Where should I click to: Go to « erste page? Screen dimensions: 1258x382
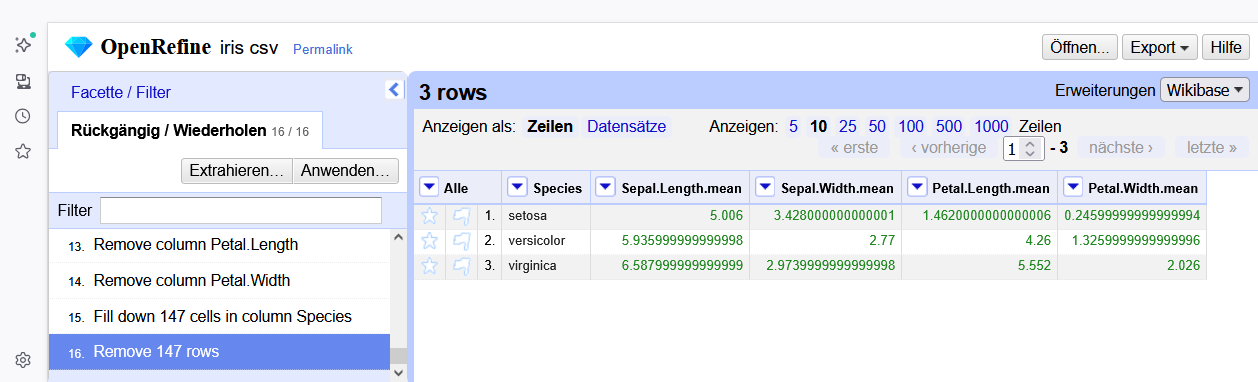[x=854, y=147]
